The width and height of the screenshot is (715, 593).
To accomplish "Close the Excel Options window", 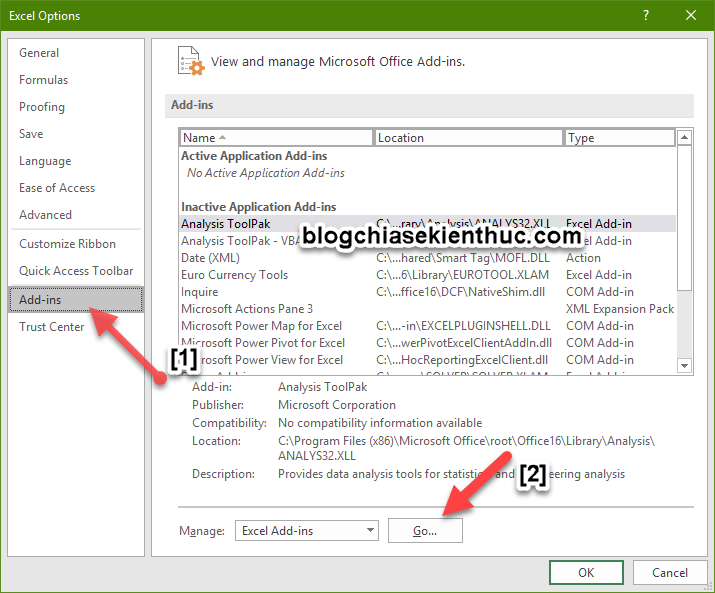I will [691, 16].
